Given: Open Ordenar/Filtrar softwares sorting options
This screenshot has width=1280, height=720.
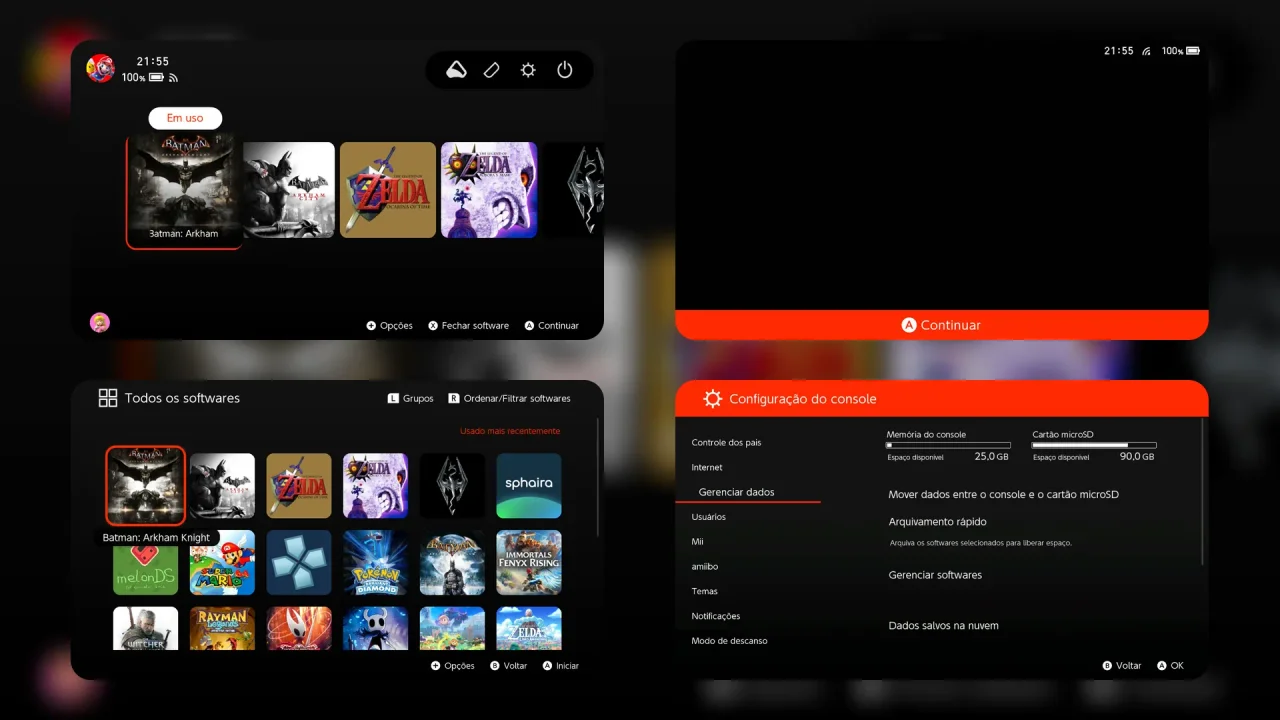Looking at the screenshot, I should 510,398.
